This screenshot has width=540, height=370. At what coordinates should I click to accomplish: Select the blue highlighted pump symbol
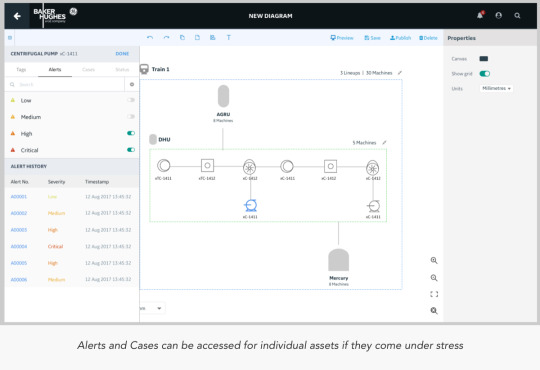(250, 206)
